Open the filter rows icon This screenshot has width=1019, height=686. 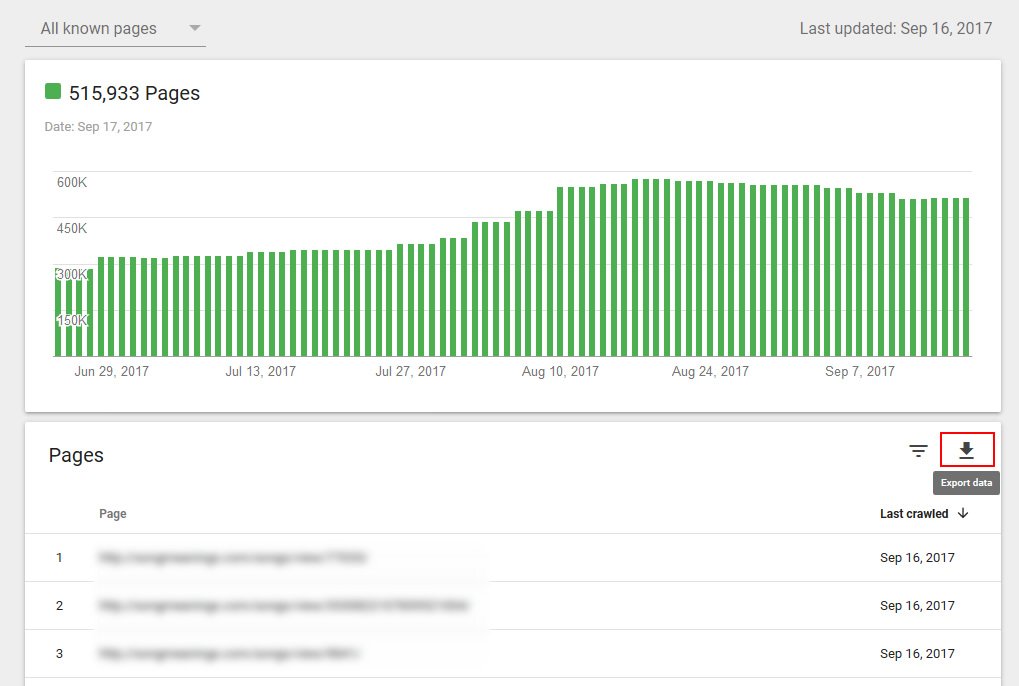(918, 451)
